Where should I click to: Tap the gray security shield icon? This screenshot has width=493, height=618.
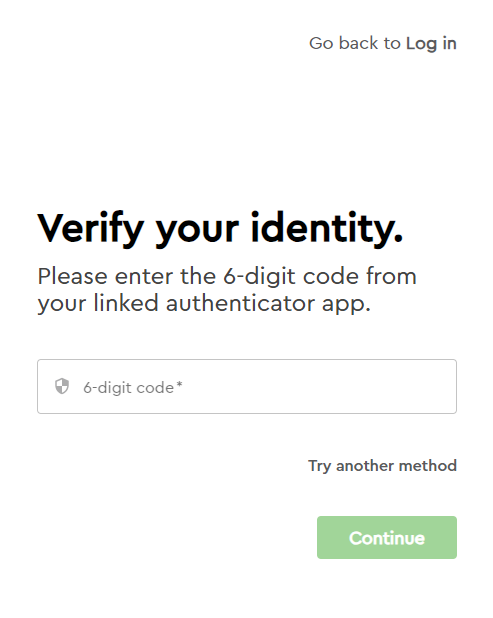pyautogui.click(x=62, y=386)
